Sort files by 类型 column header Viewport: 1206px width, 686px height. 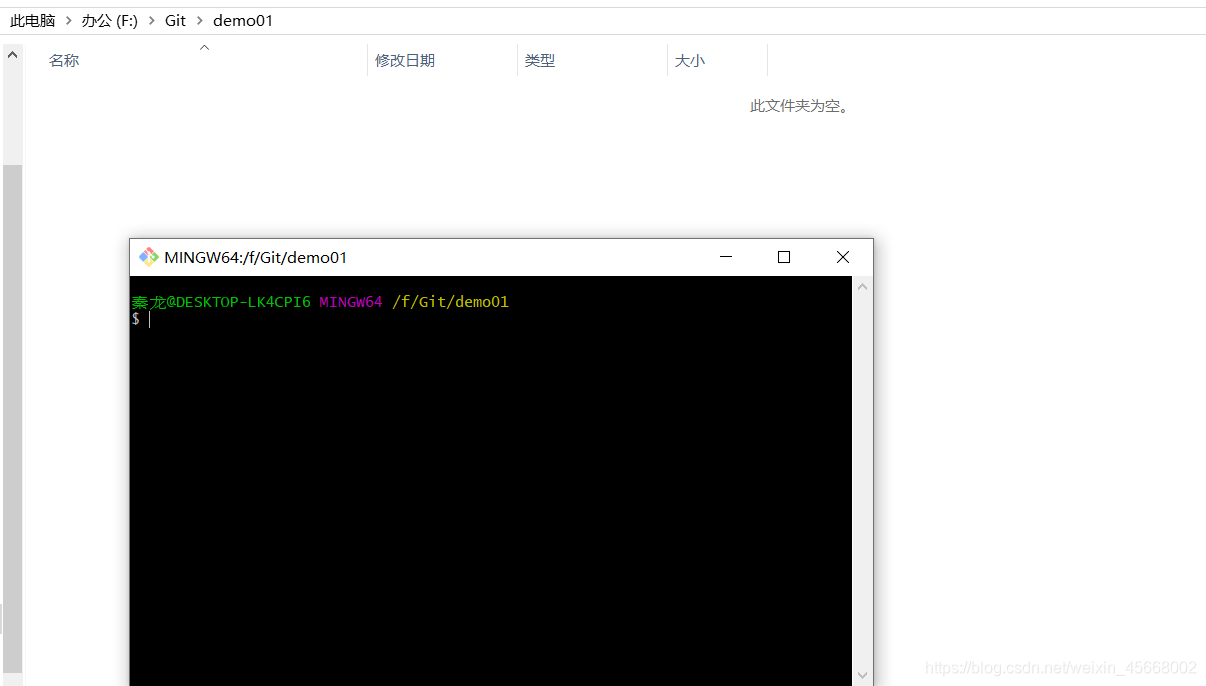coord(592,60)
